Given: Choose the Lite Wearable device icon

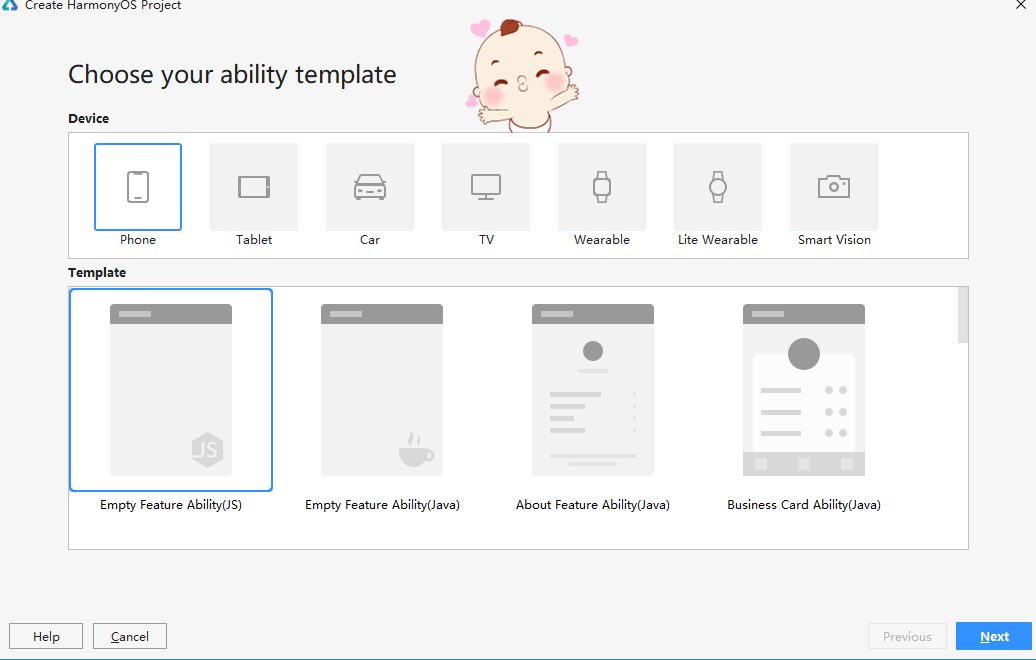Looking at the screenshot, I should 718,187.
